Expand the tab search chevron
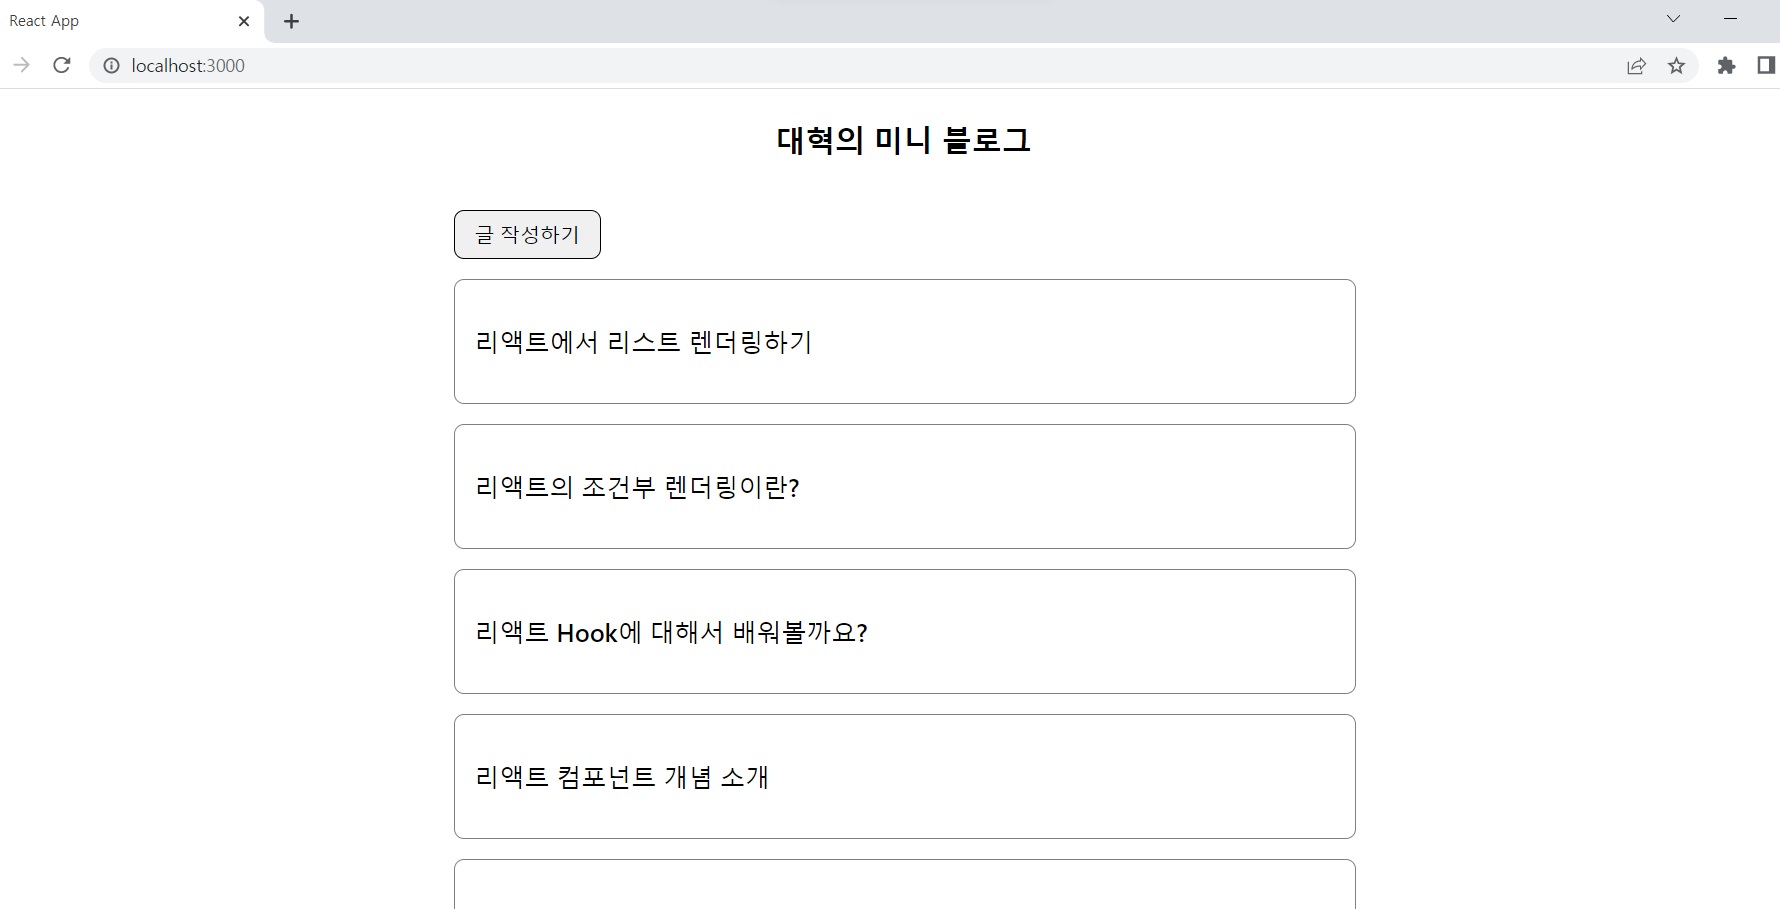Image resolution: width=1780 pixels, height=909 pixels. [1673, 19]
